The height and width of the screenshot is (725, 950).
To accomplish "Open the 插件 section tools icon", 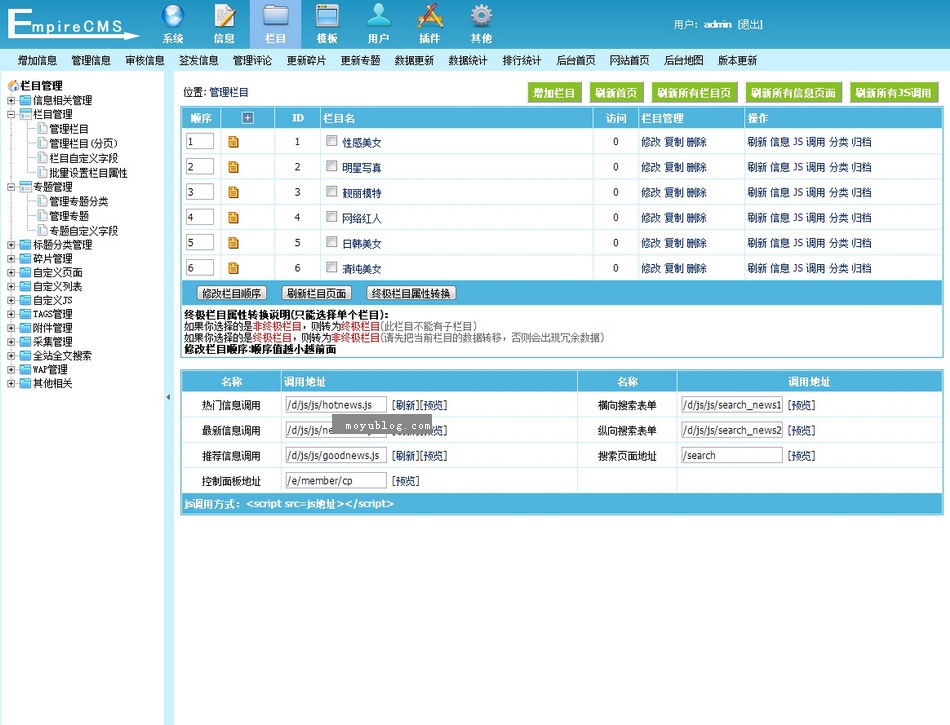I will pos(430,16).
